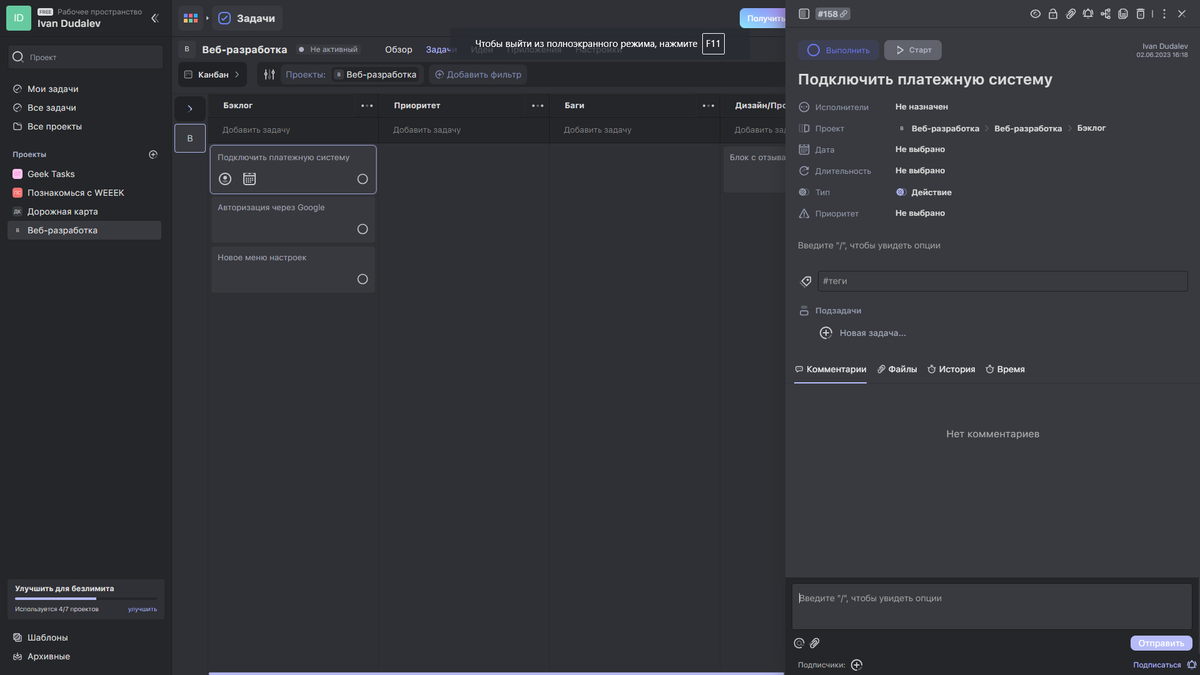
Task: Open Баги column three-dot menu
Action: point(709,105)
